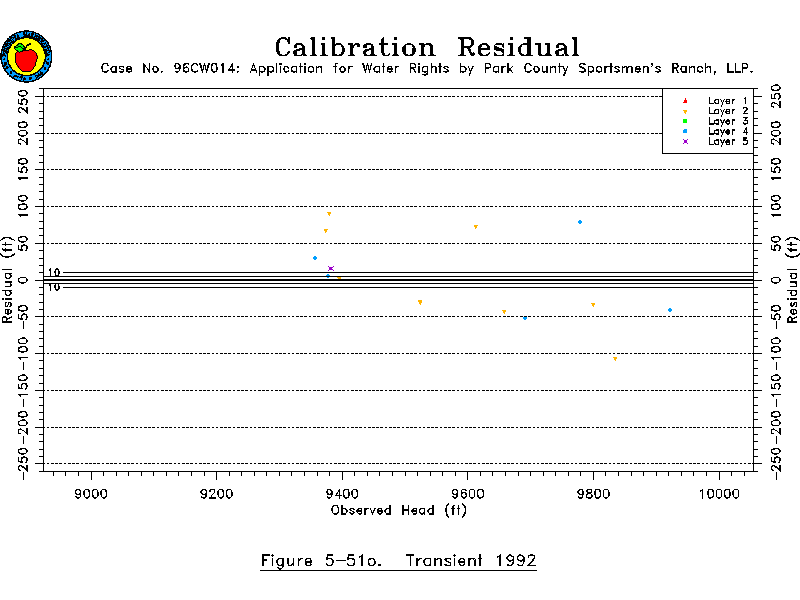Select the Layer 5 purple x legend marker
The image size is (800, 600).
click(685, 141)
